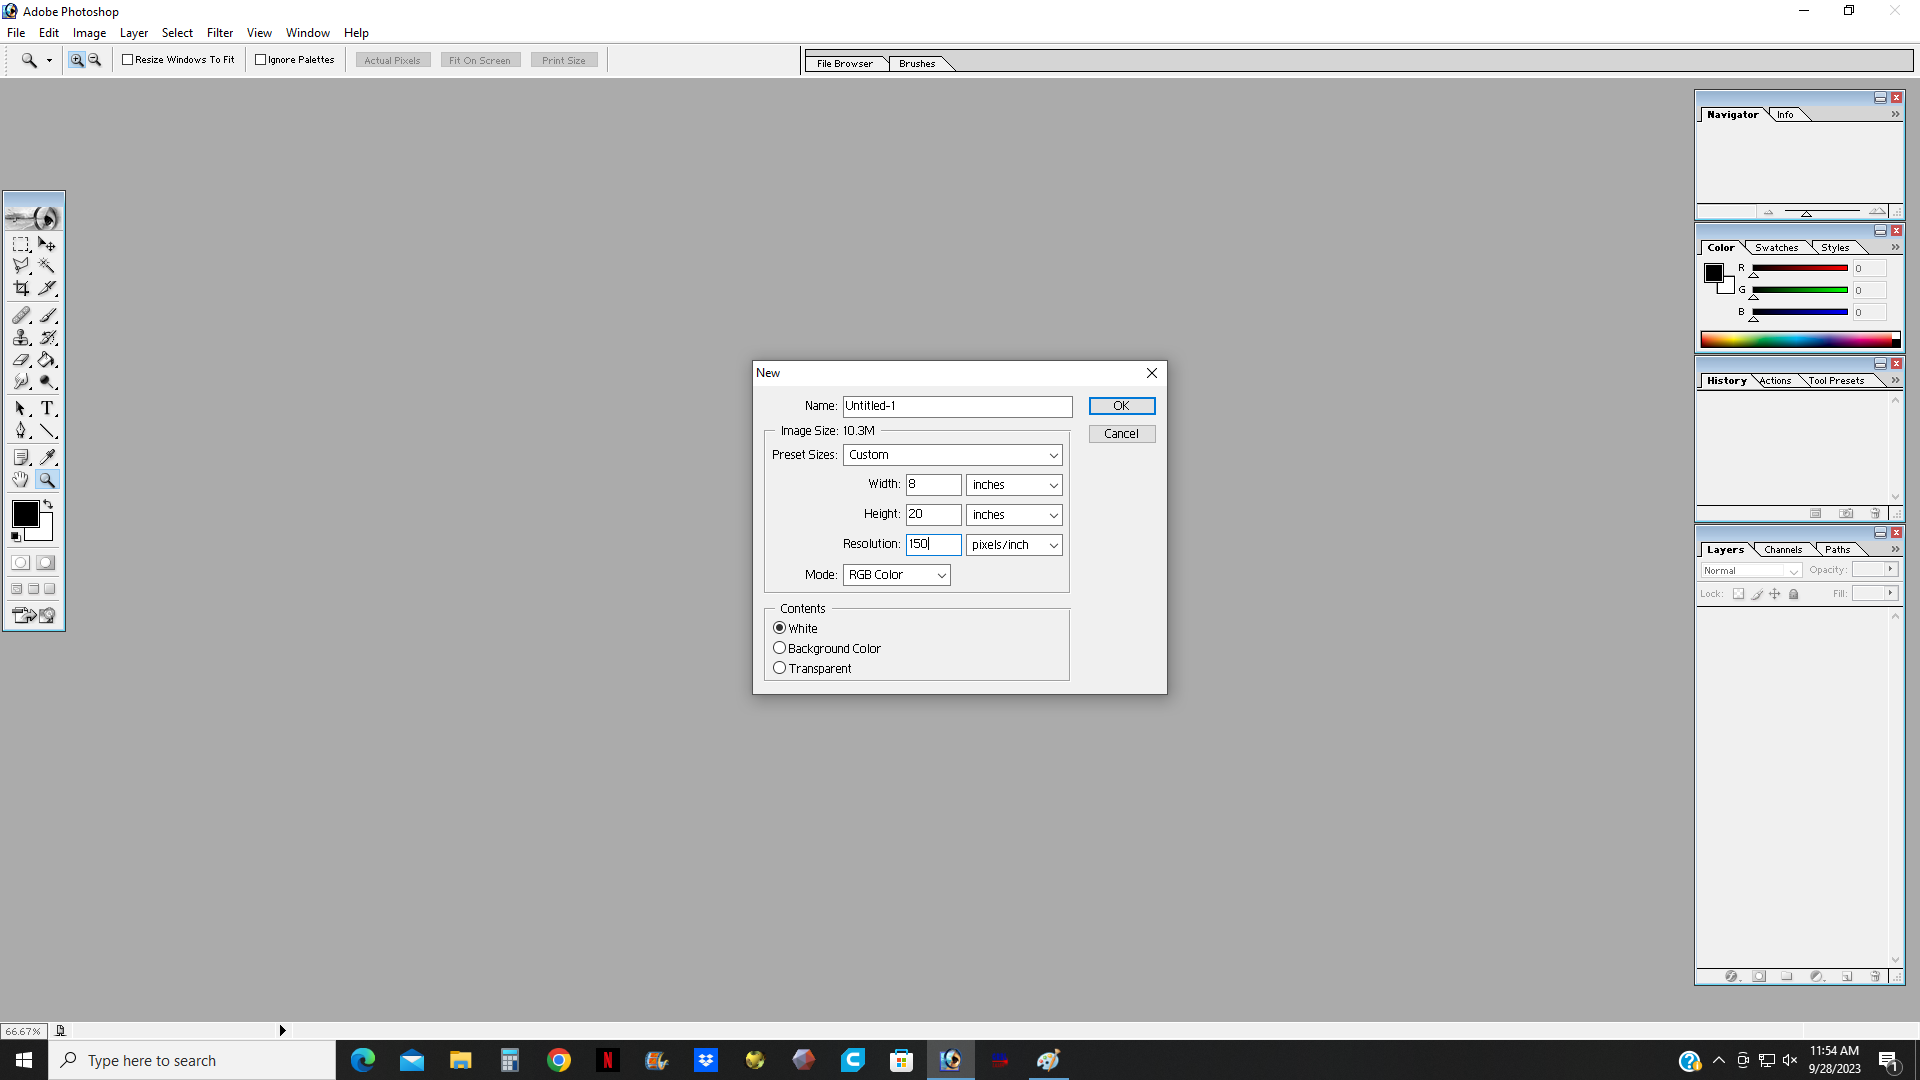Choose Transparent contents radio option
The width and height of the screenshot is (1920, 1080).
pos(780,668)
